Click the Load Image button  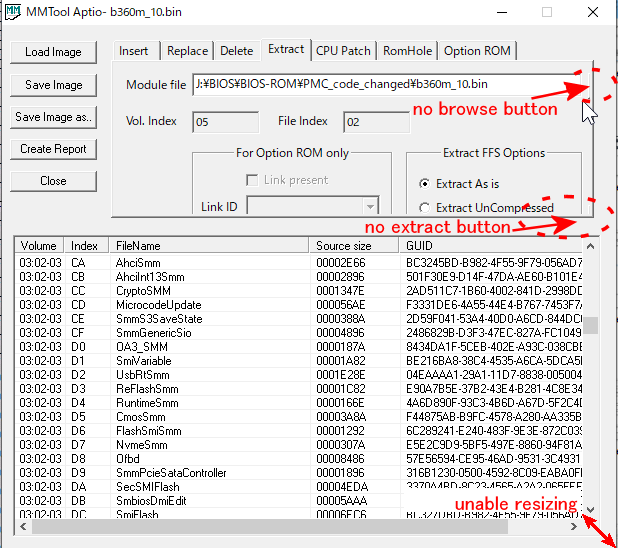[x=53, y=52]
